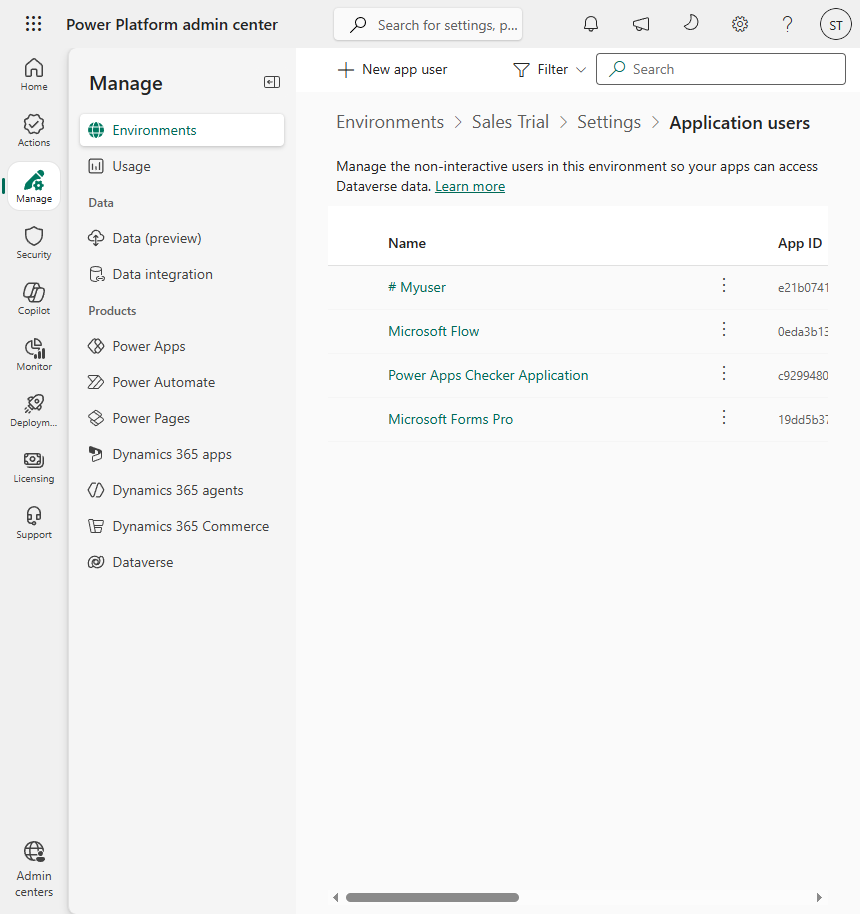The image size is (860, 914).
Task: Select Environments in Manage menu
Action: point(182,130)
